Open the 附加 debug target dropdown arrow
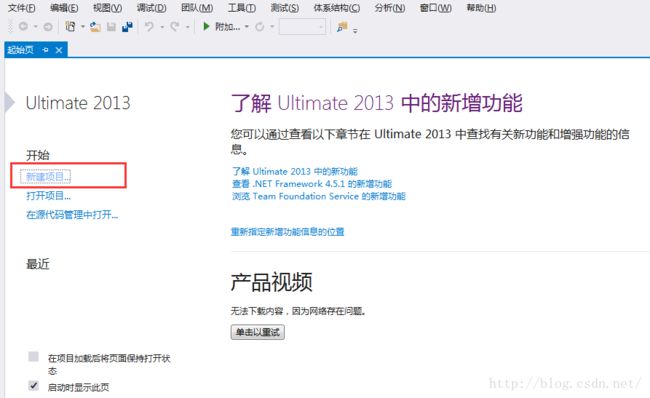 pos(247,27)
